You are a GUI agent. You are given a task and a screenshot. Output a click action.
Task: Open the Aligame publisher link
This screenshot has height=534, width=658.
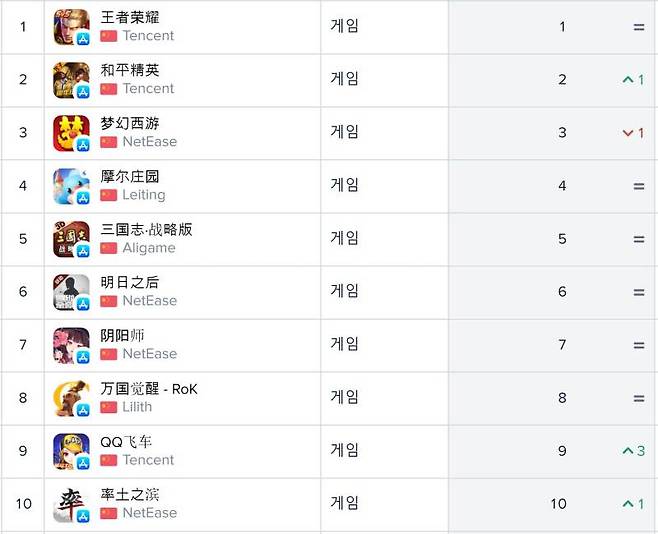point(149,248)
